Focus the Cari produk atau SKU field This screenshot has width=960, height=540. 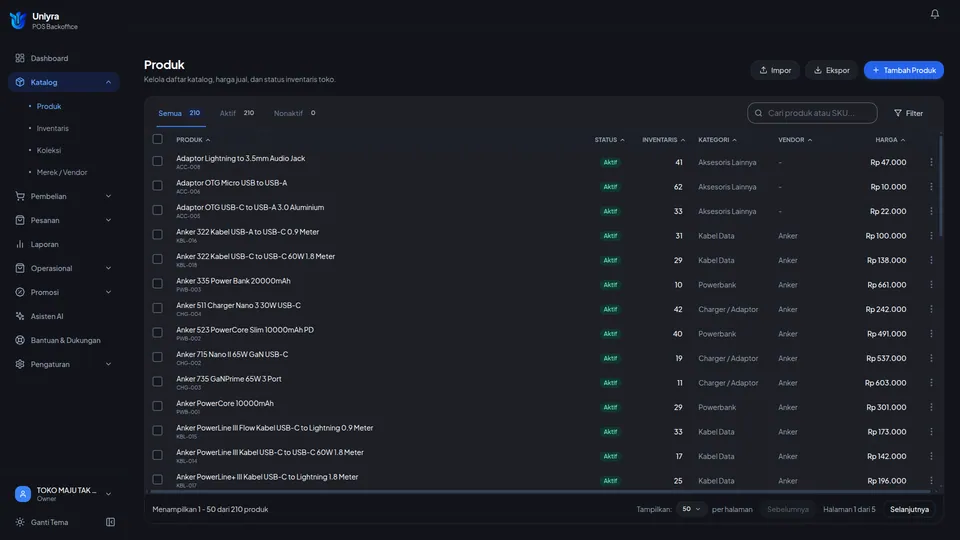coord(812,113)
